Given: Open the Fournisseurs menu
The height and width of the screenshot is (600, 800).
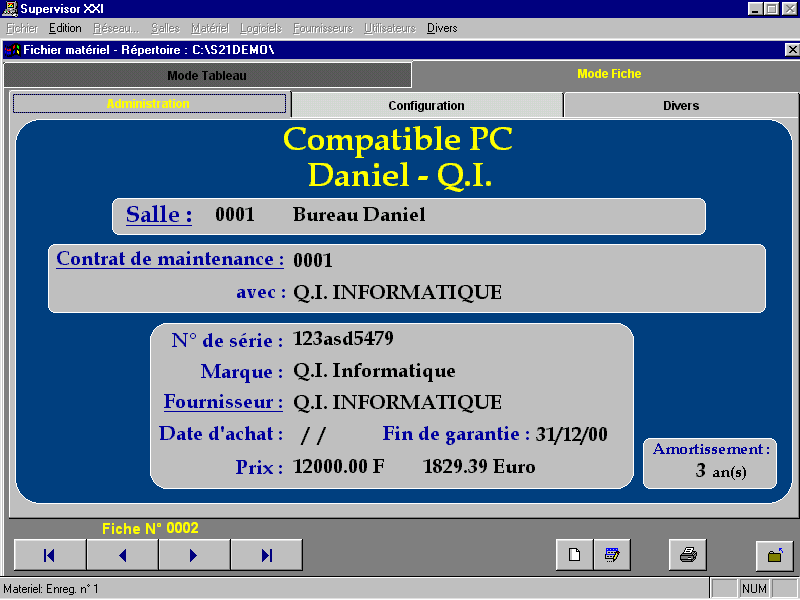Looking at the screenshot, I should [323, 28].
